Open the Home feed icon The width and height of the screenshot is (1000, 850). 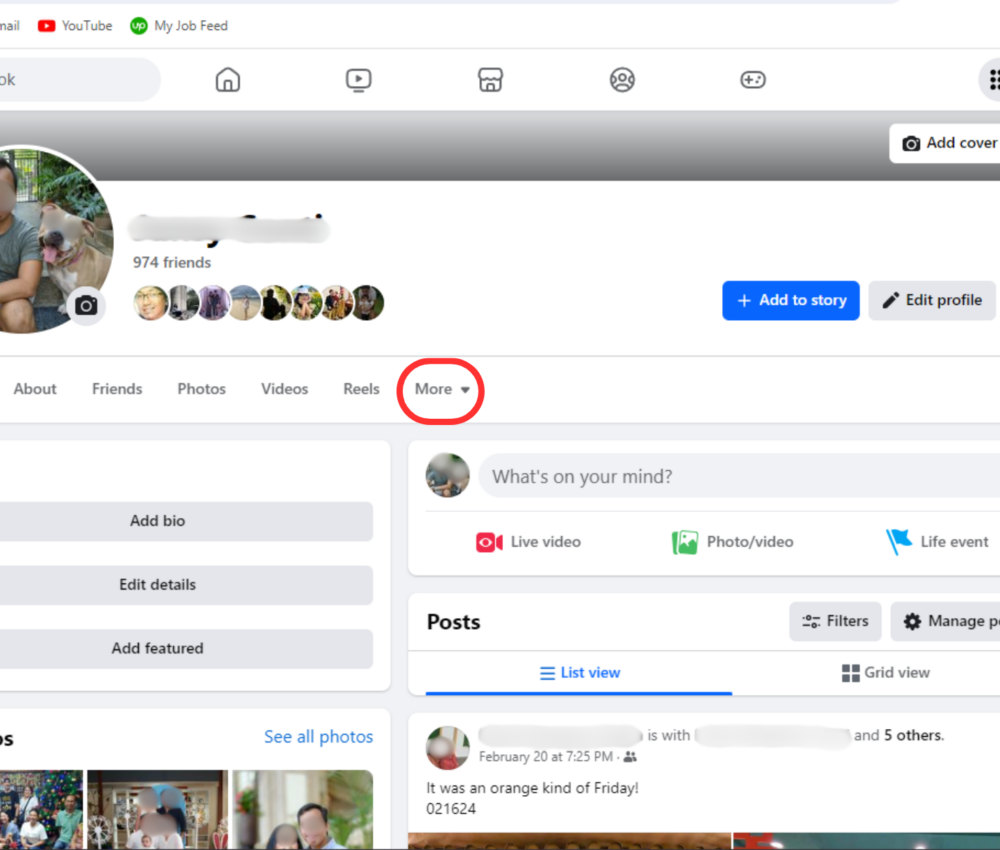pos(227,80)
